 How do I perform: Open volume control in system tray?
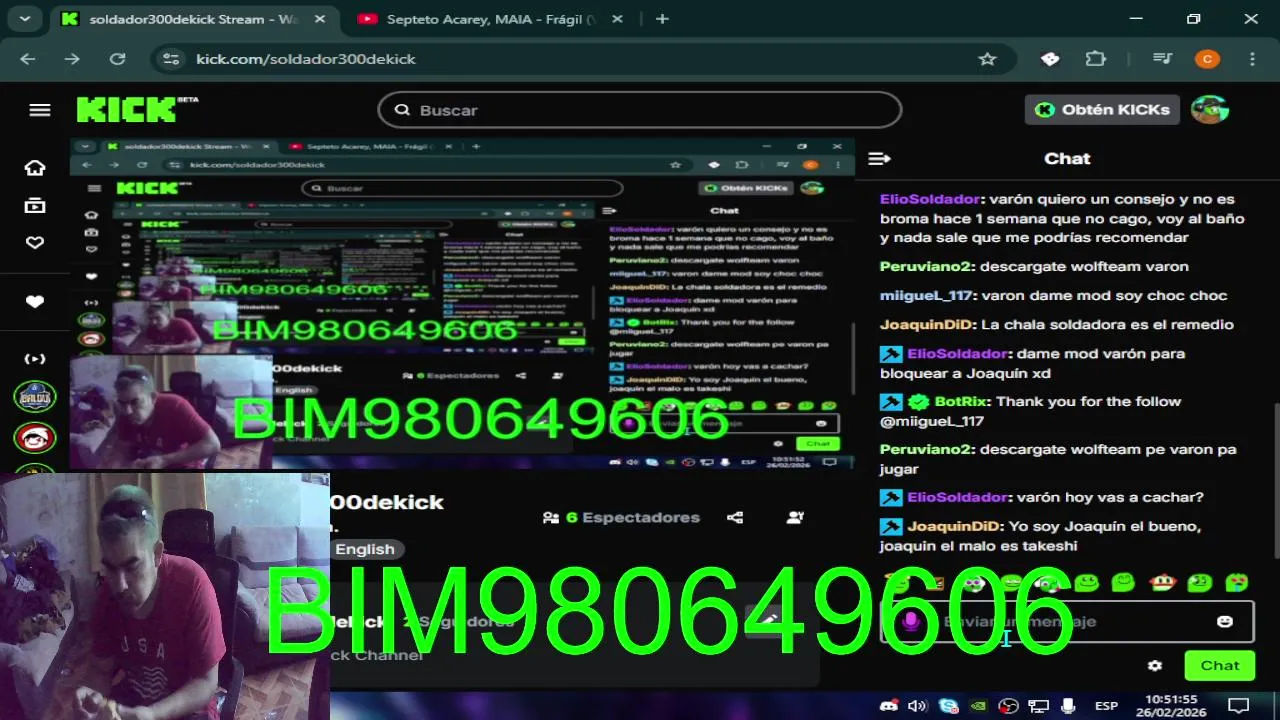pyautogui.click(x=917, y=706)
